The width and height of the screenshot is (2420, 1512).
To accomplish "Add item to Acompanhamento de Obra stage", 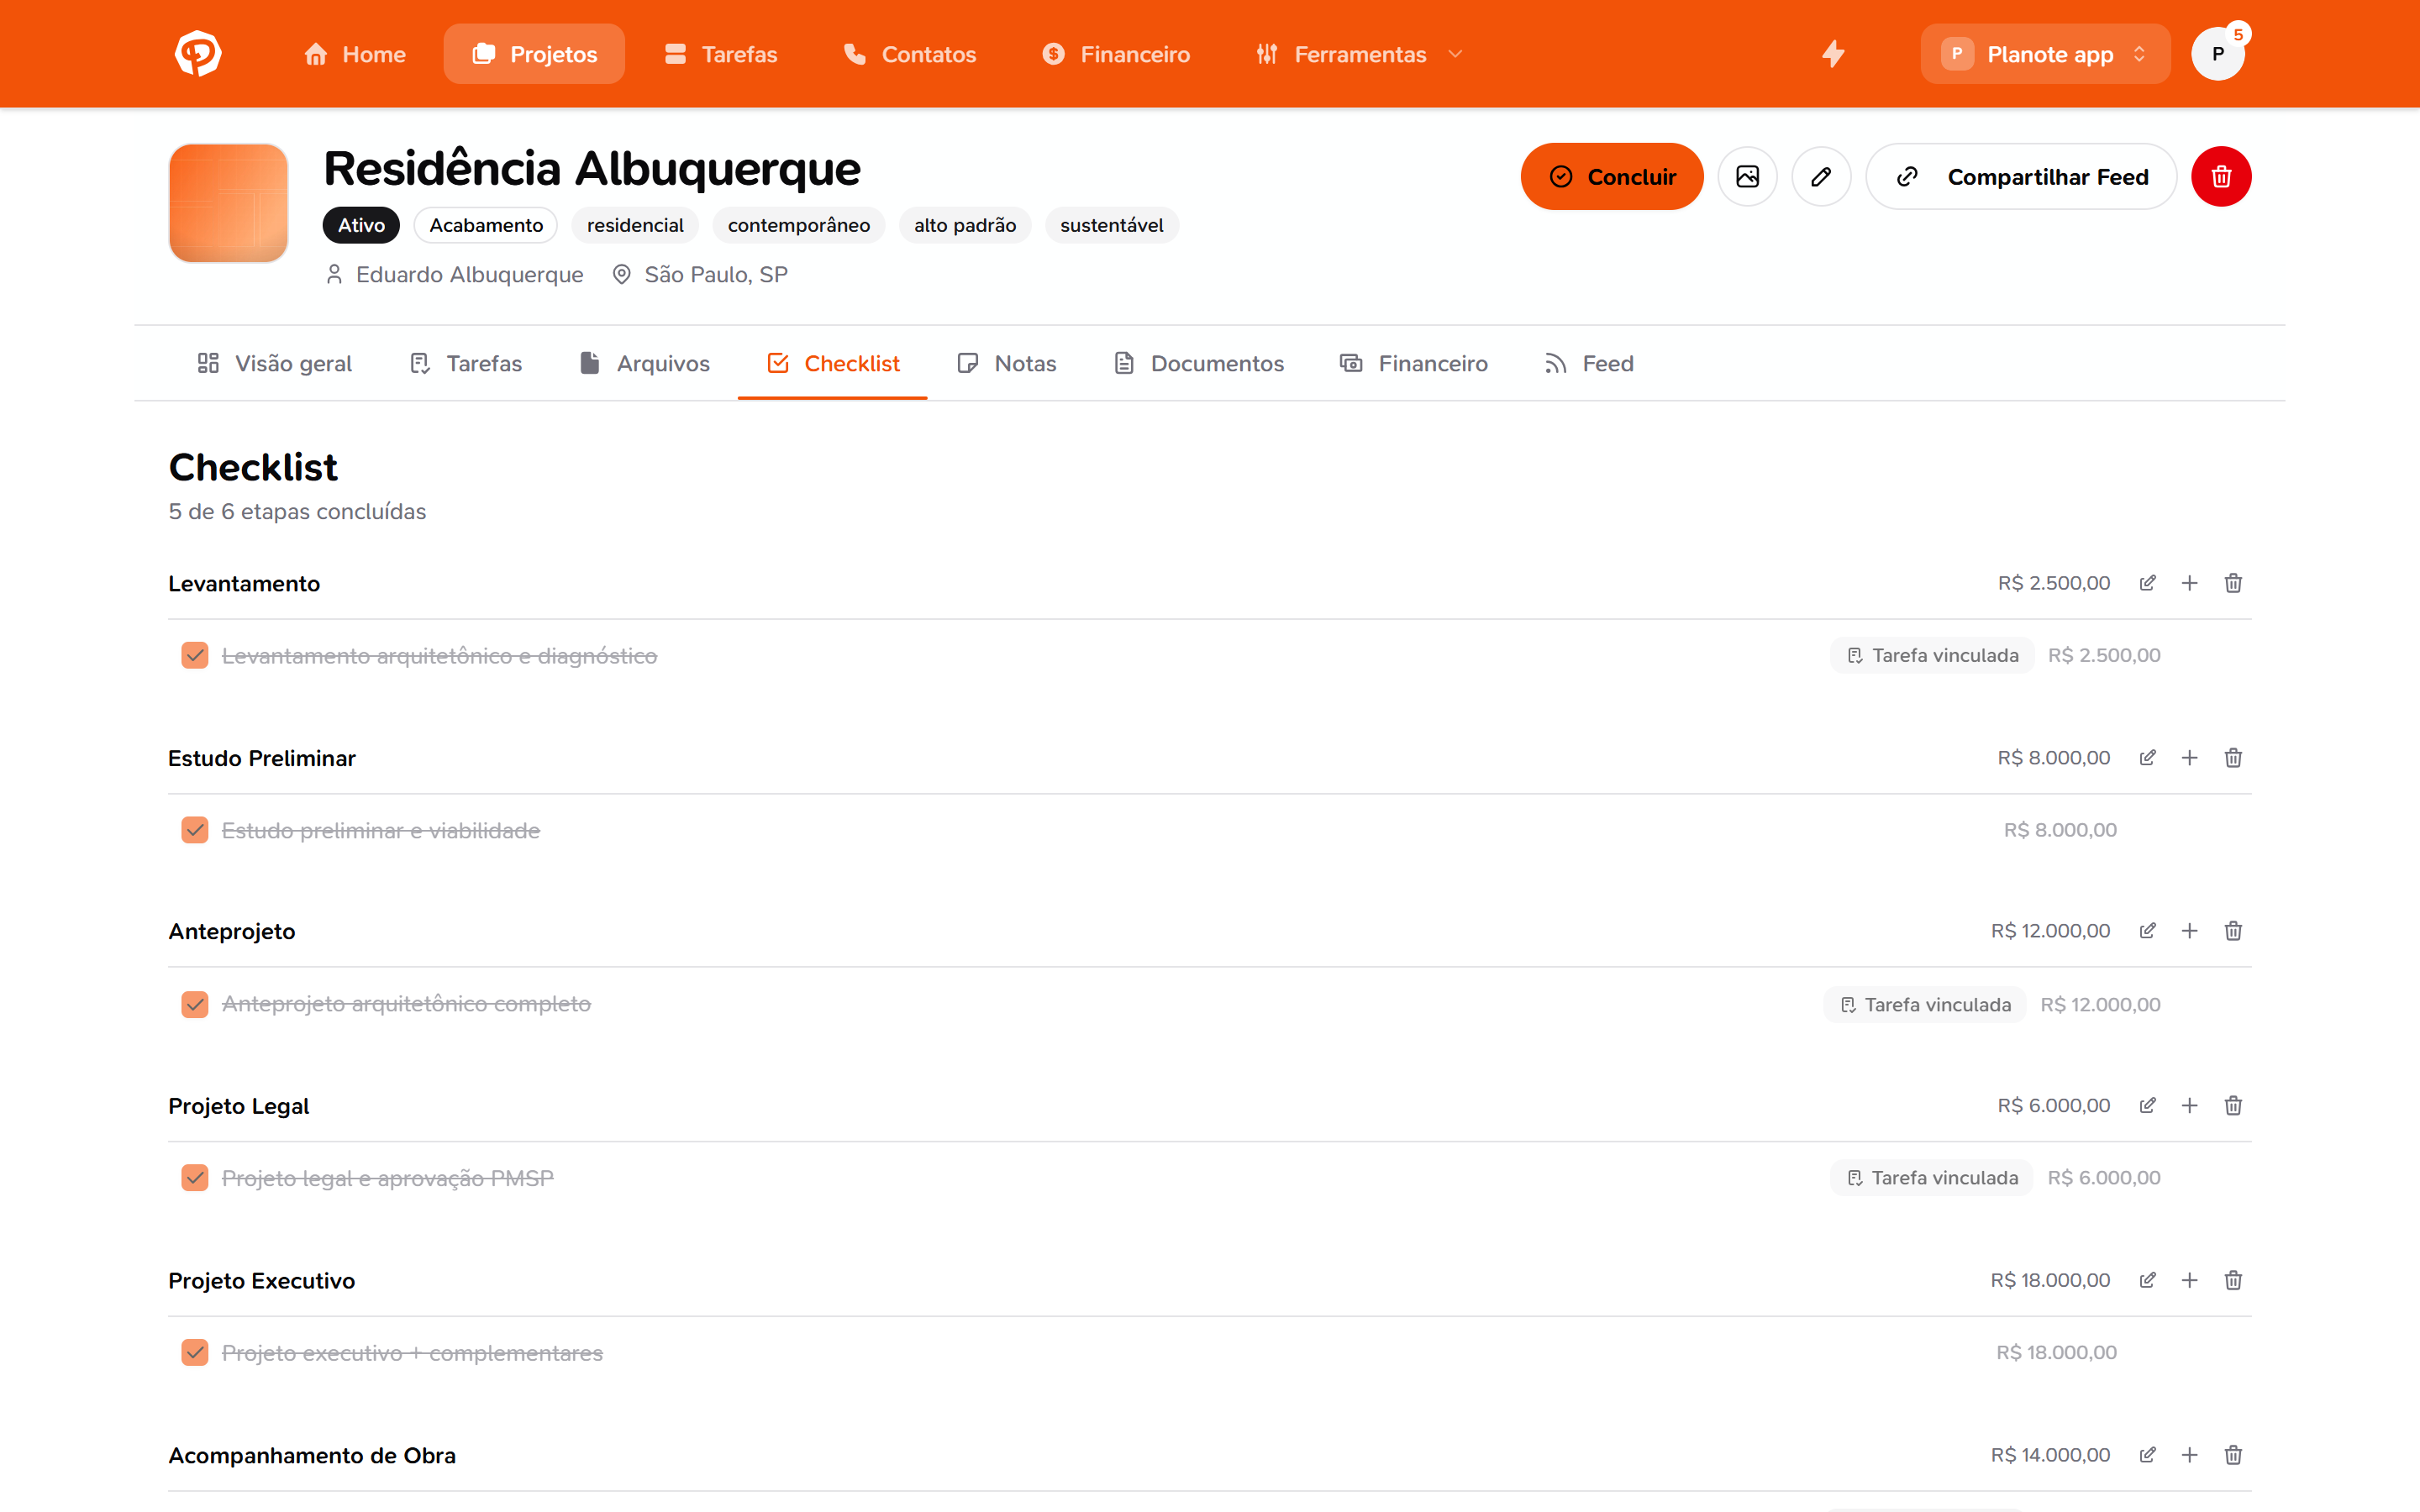I will click(x=2190, y=1455).
